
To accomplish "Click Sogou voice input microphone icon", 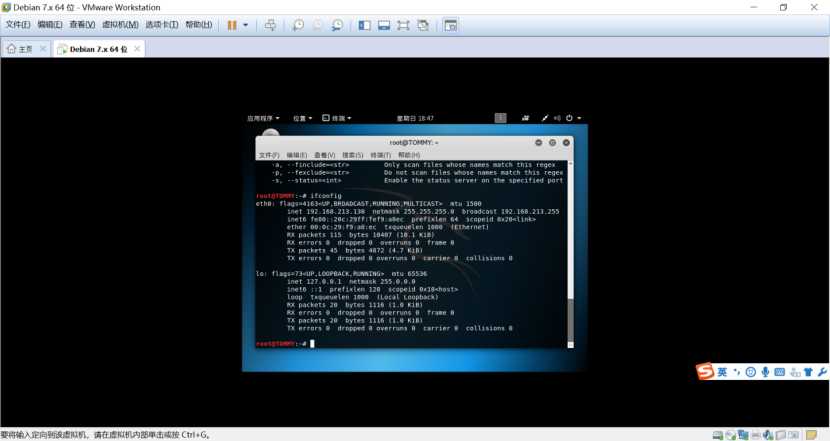I will click(x=765, y=372).
